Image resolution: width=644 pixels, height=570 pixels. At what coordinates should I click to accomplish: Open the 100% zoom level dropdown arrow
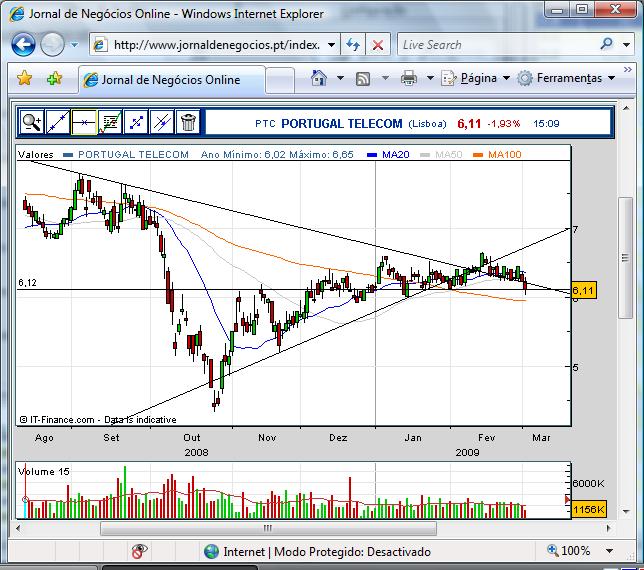click(x=610, y=551)
